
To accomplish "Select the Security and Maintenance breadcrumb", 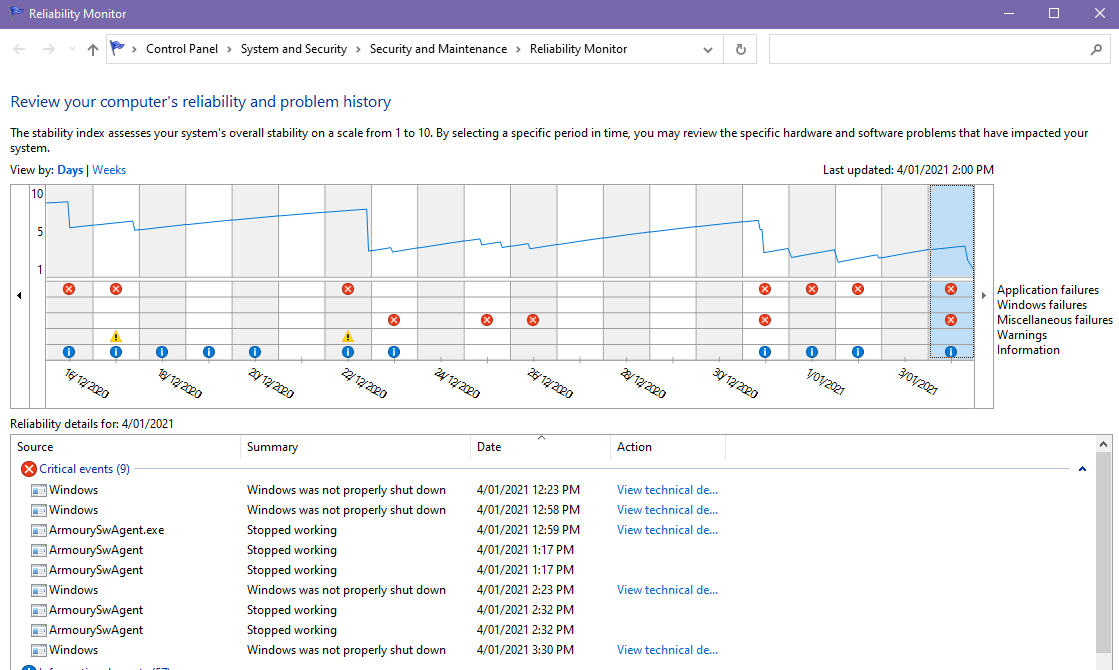I will click(438, 49).
